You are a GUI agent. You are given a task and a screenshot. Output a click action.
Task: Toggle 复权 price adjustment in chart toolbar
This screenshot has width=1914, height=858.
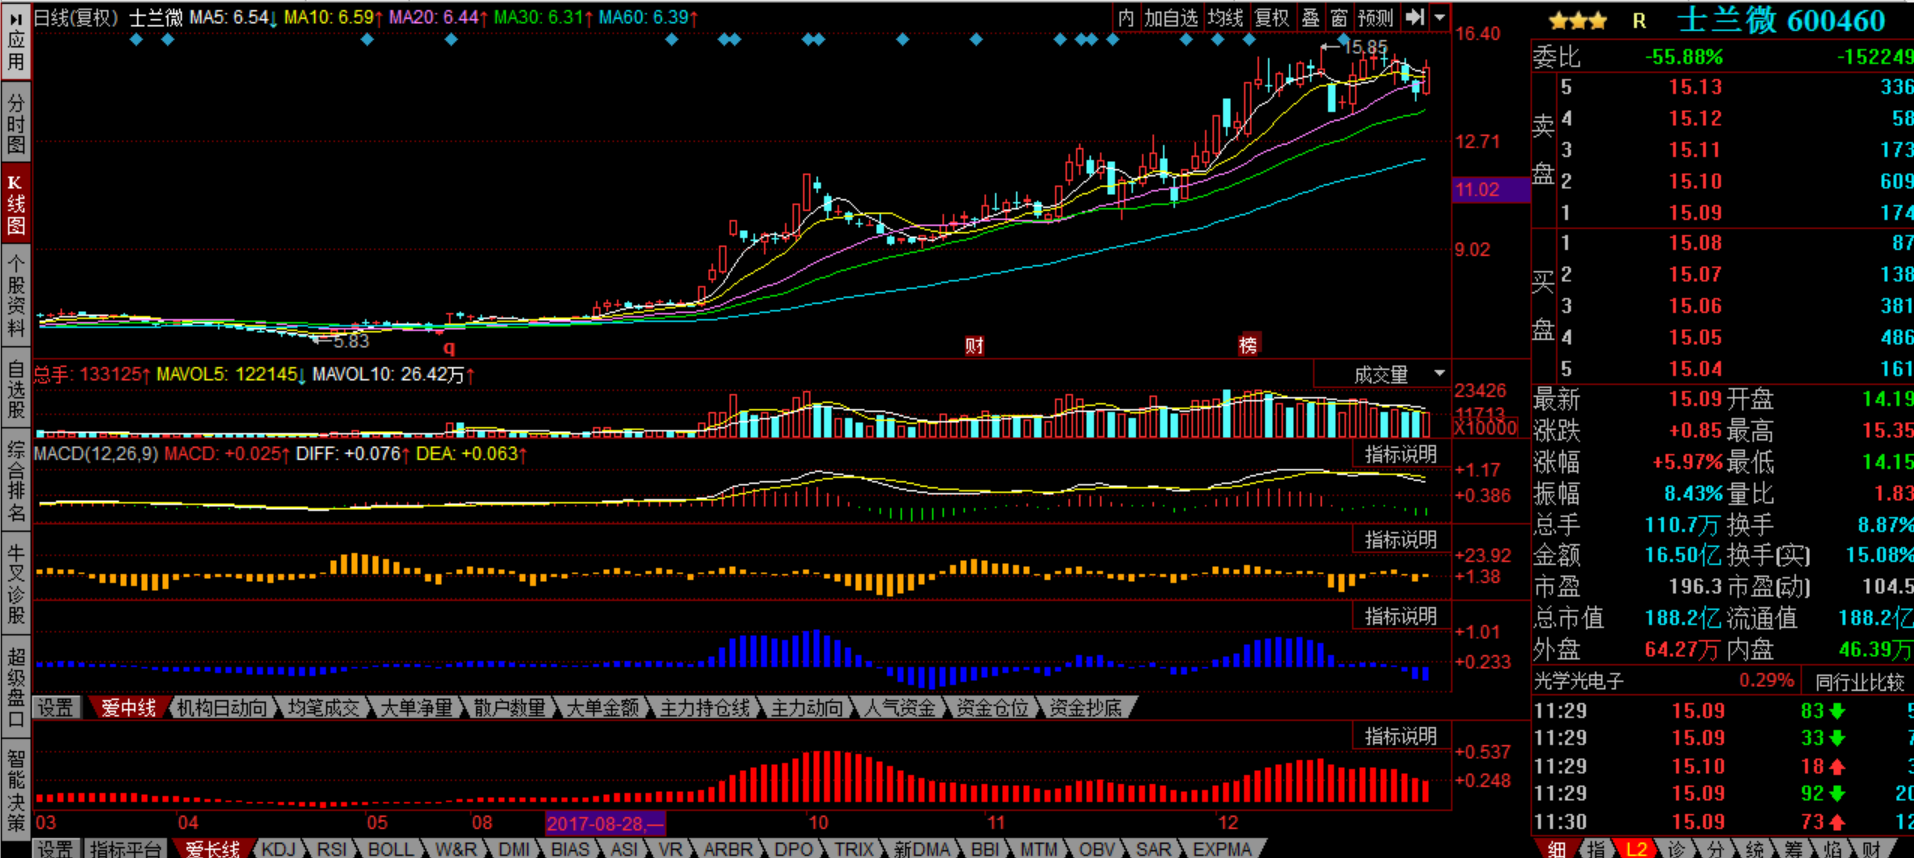(1271, 17)
